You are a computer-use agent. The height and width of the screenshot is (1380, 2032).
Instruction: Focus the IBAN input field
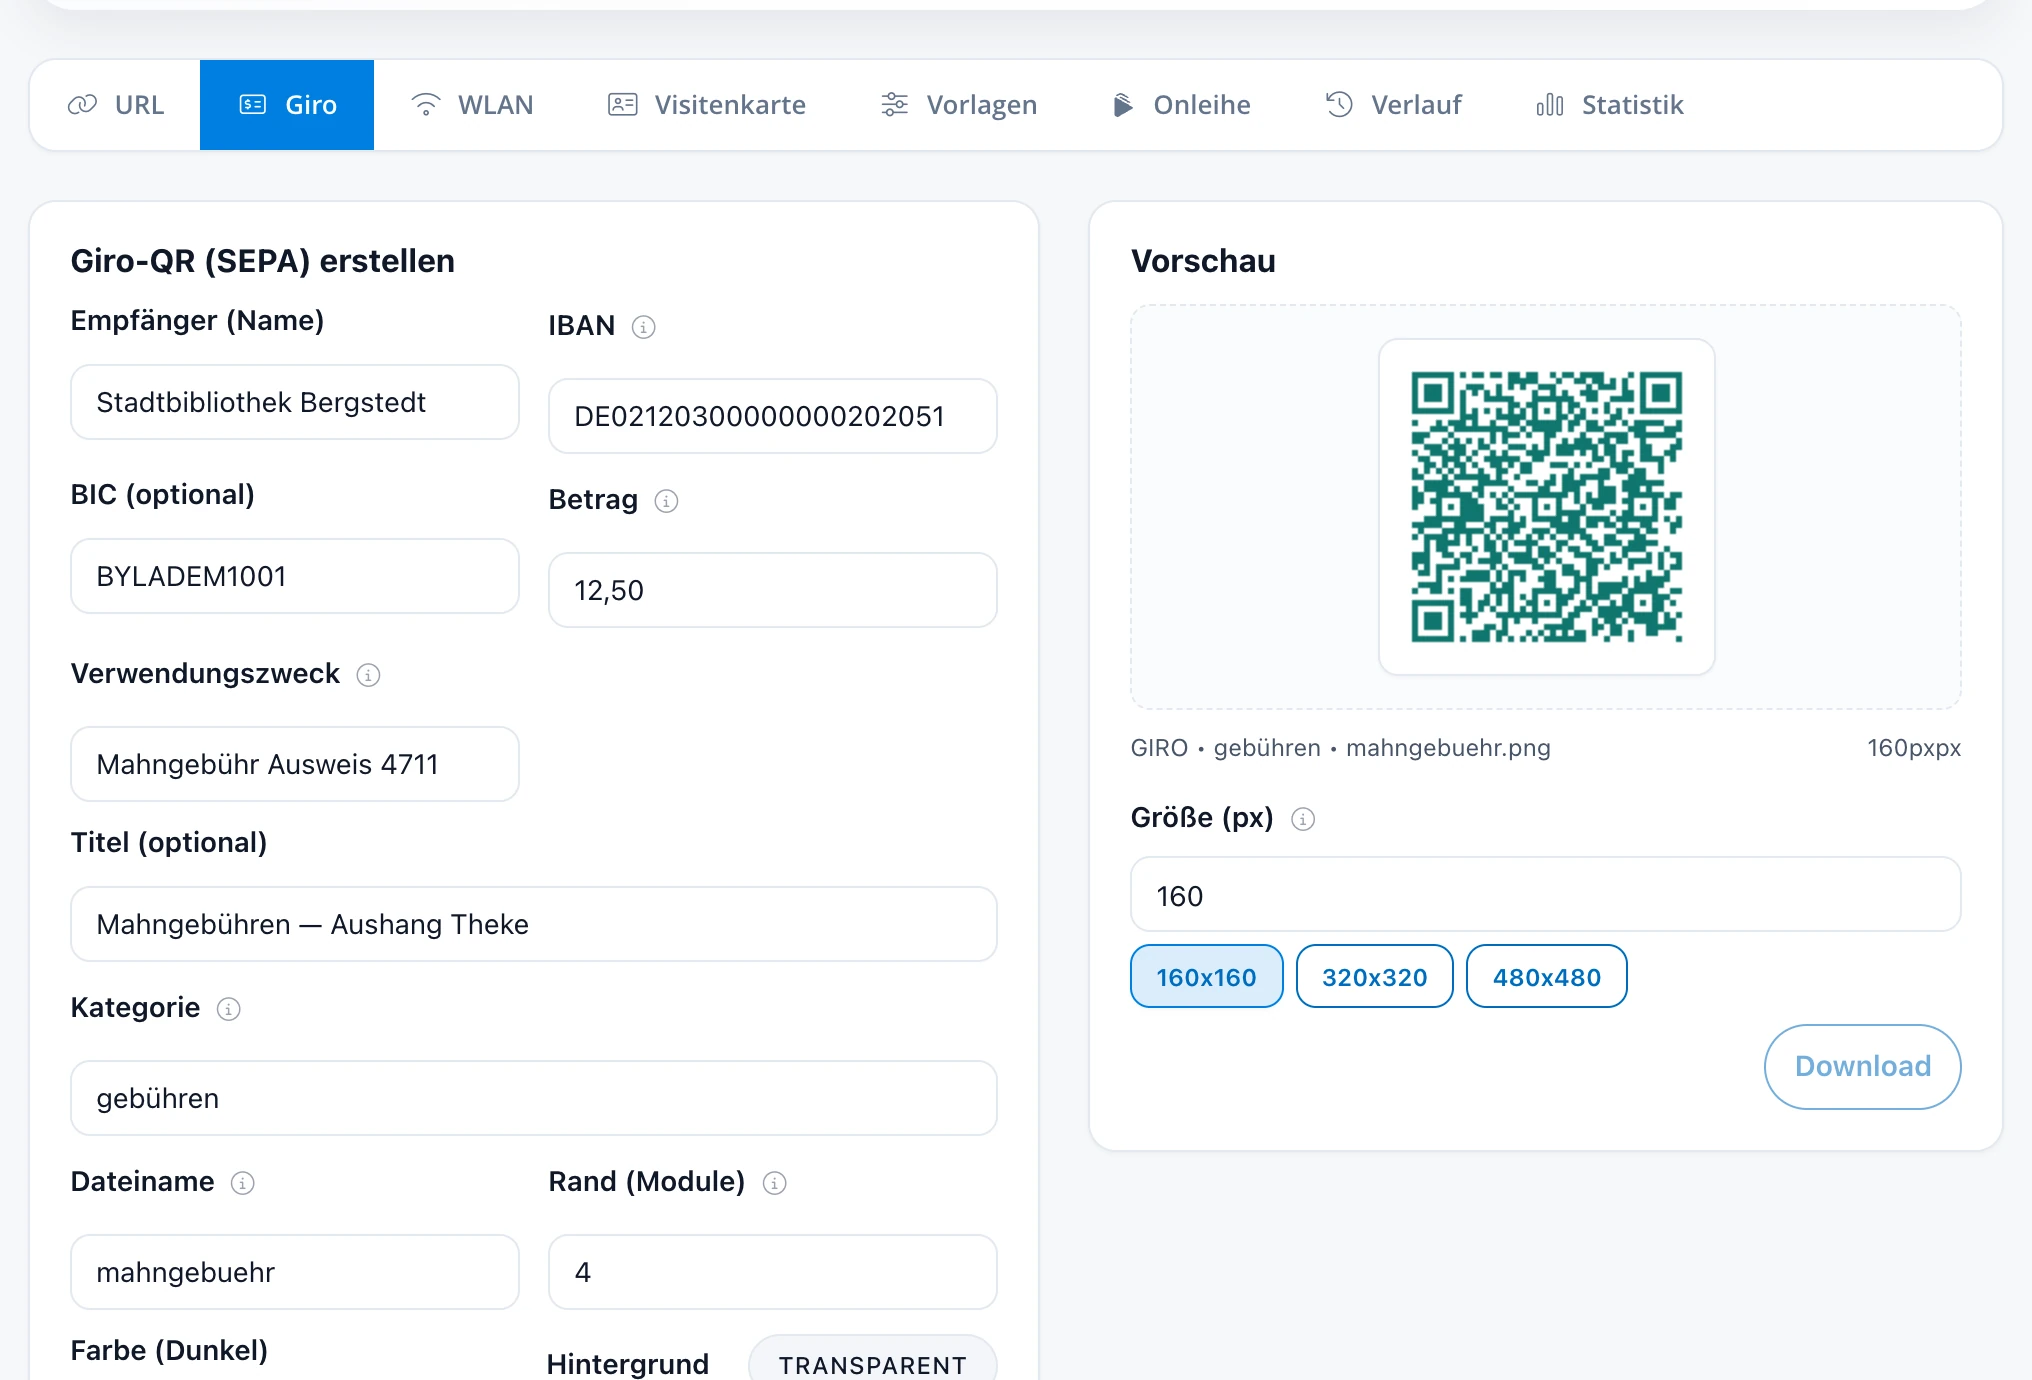(773, 416)
